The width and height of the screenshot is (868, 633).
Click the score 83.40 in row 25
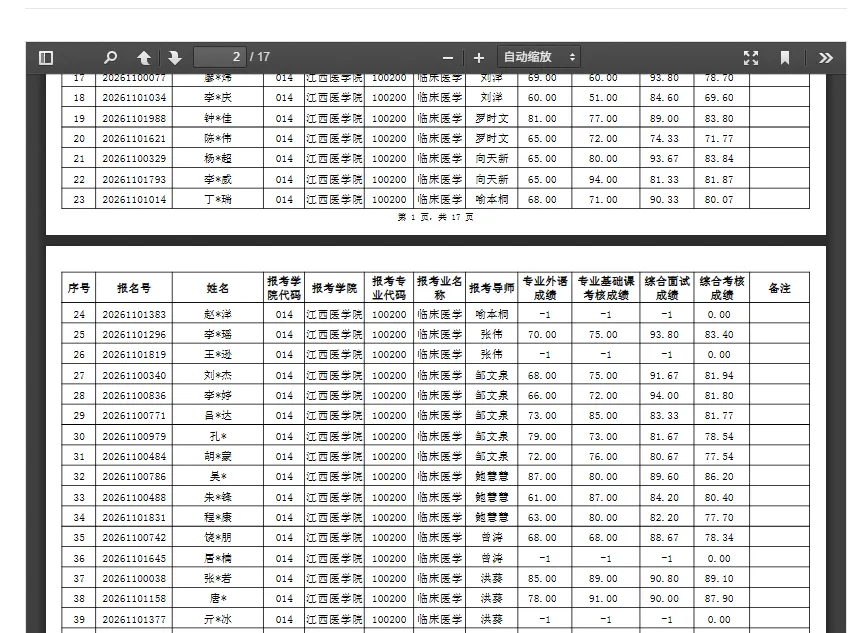point(719,334)
